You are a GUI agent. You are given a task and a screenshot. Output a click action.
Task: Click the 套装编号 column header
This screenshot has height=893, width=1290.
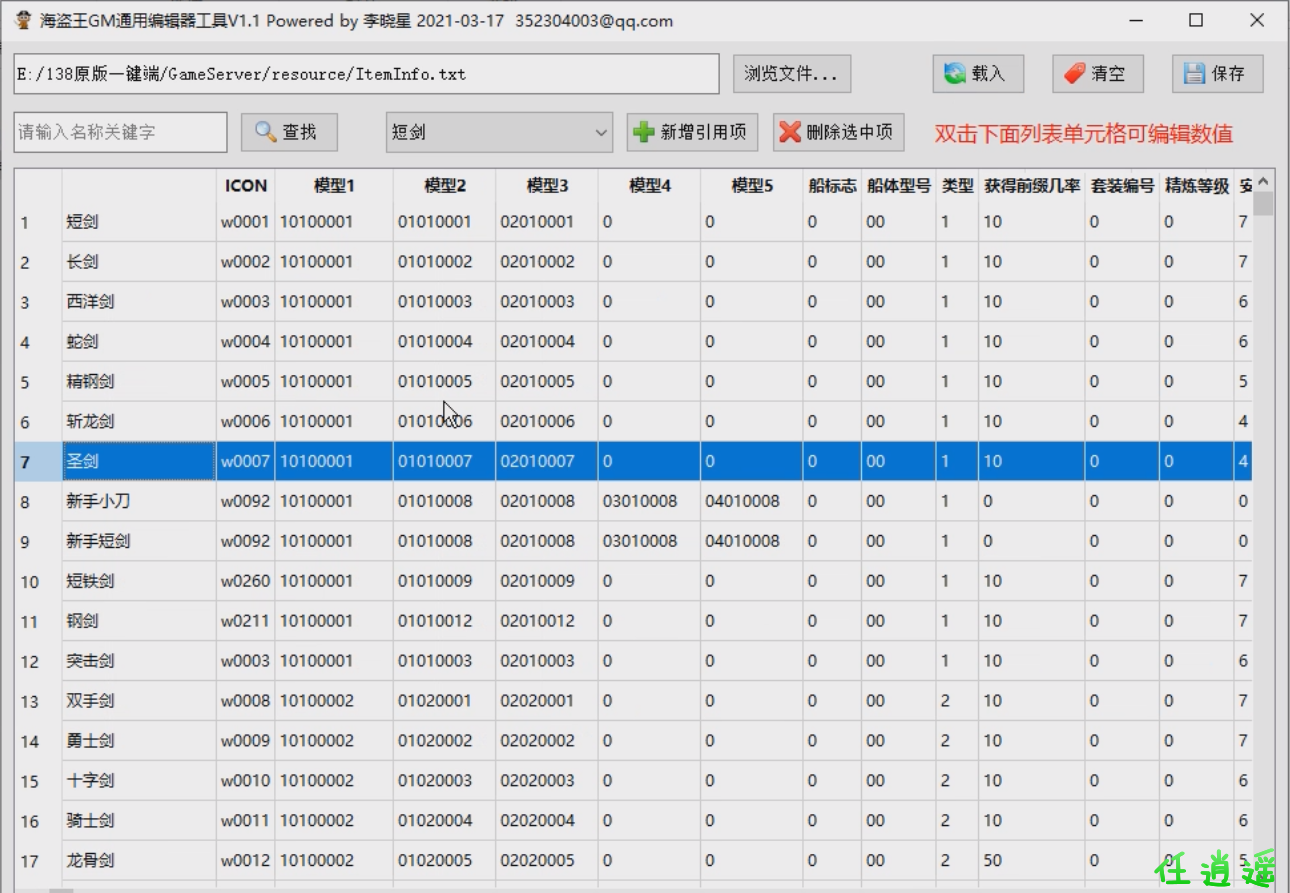[1123, 185]
